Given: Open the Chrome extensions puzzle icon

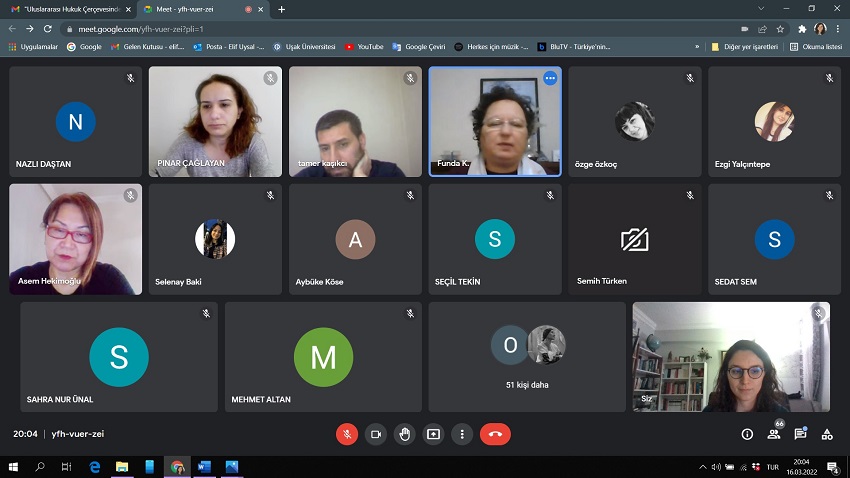Looking at the screenshot, I should coord(801,29).
